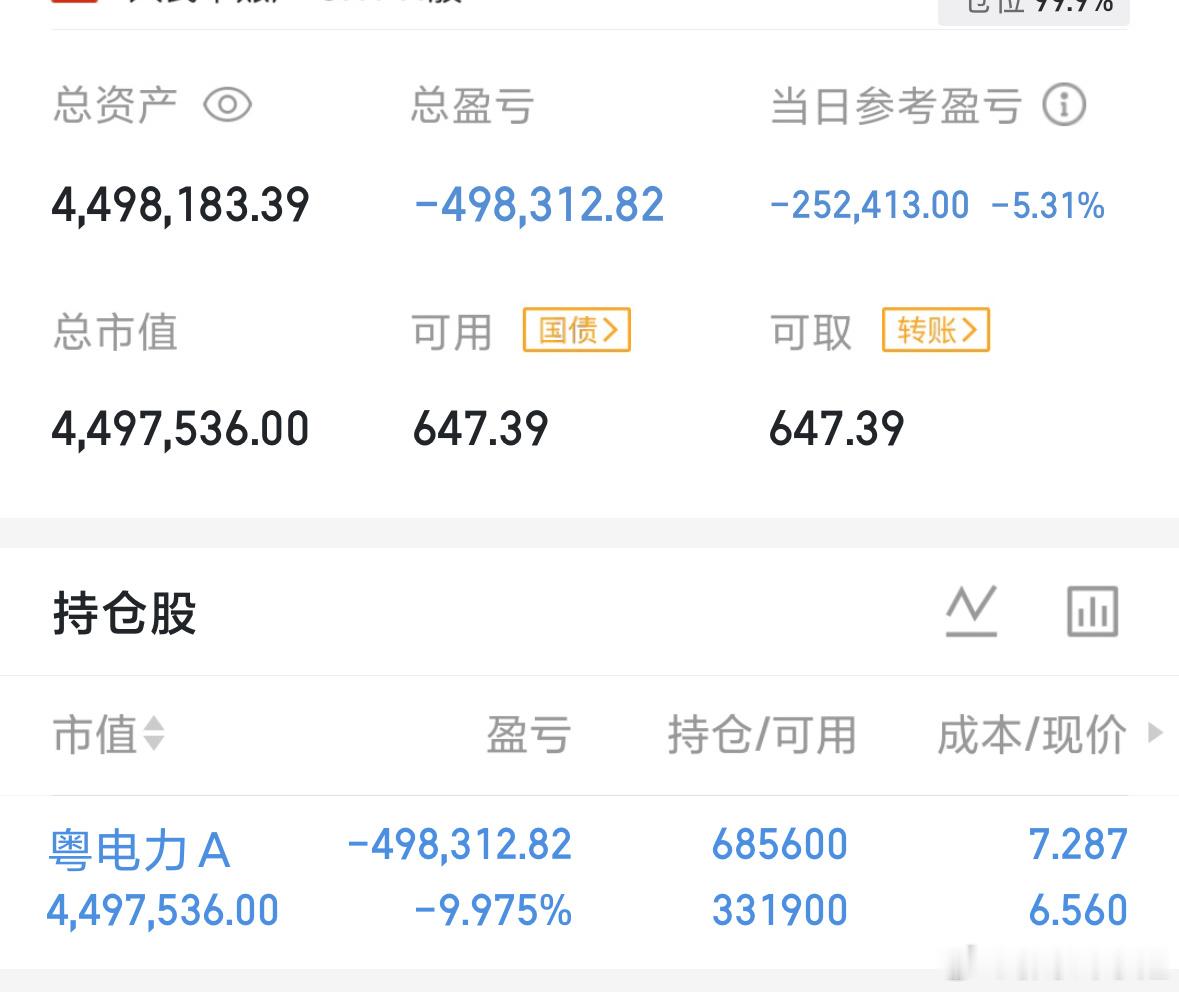Switch holdings view to bar chart display
Screen dimensions: 1179x992
[x=1091, y=612]
